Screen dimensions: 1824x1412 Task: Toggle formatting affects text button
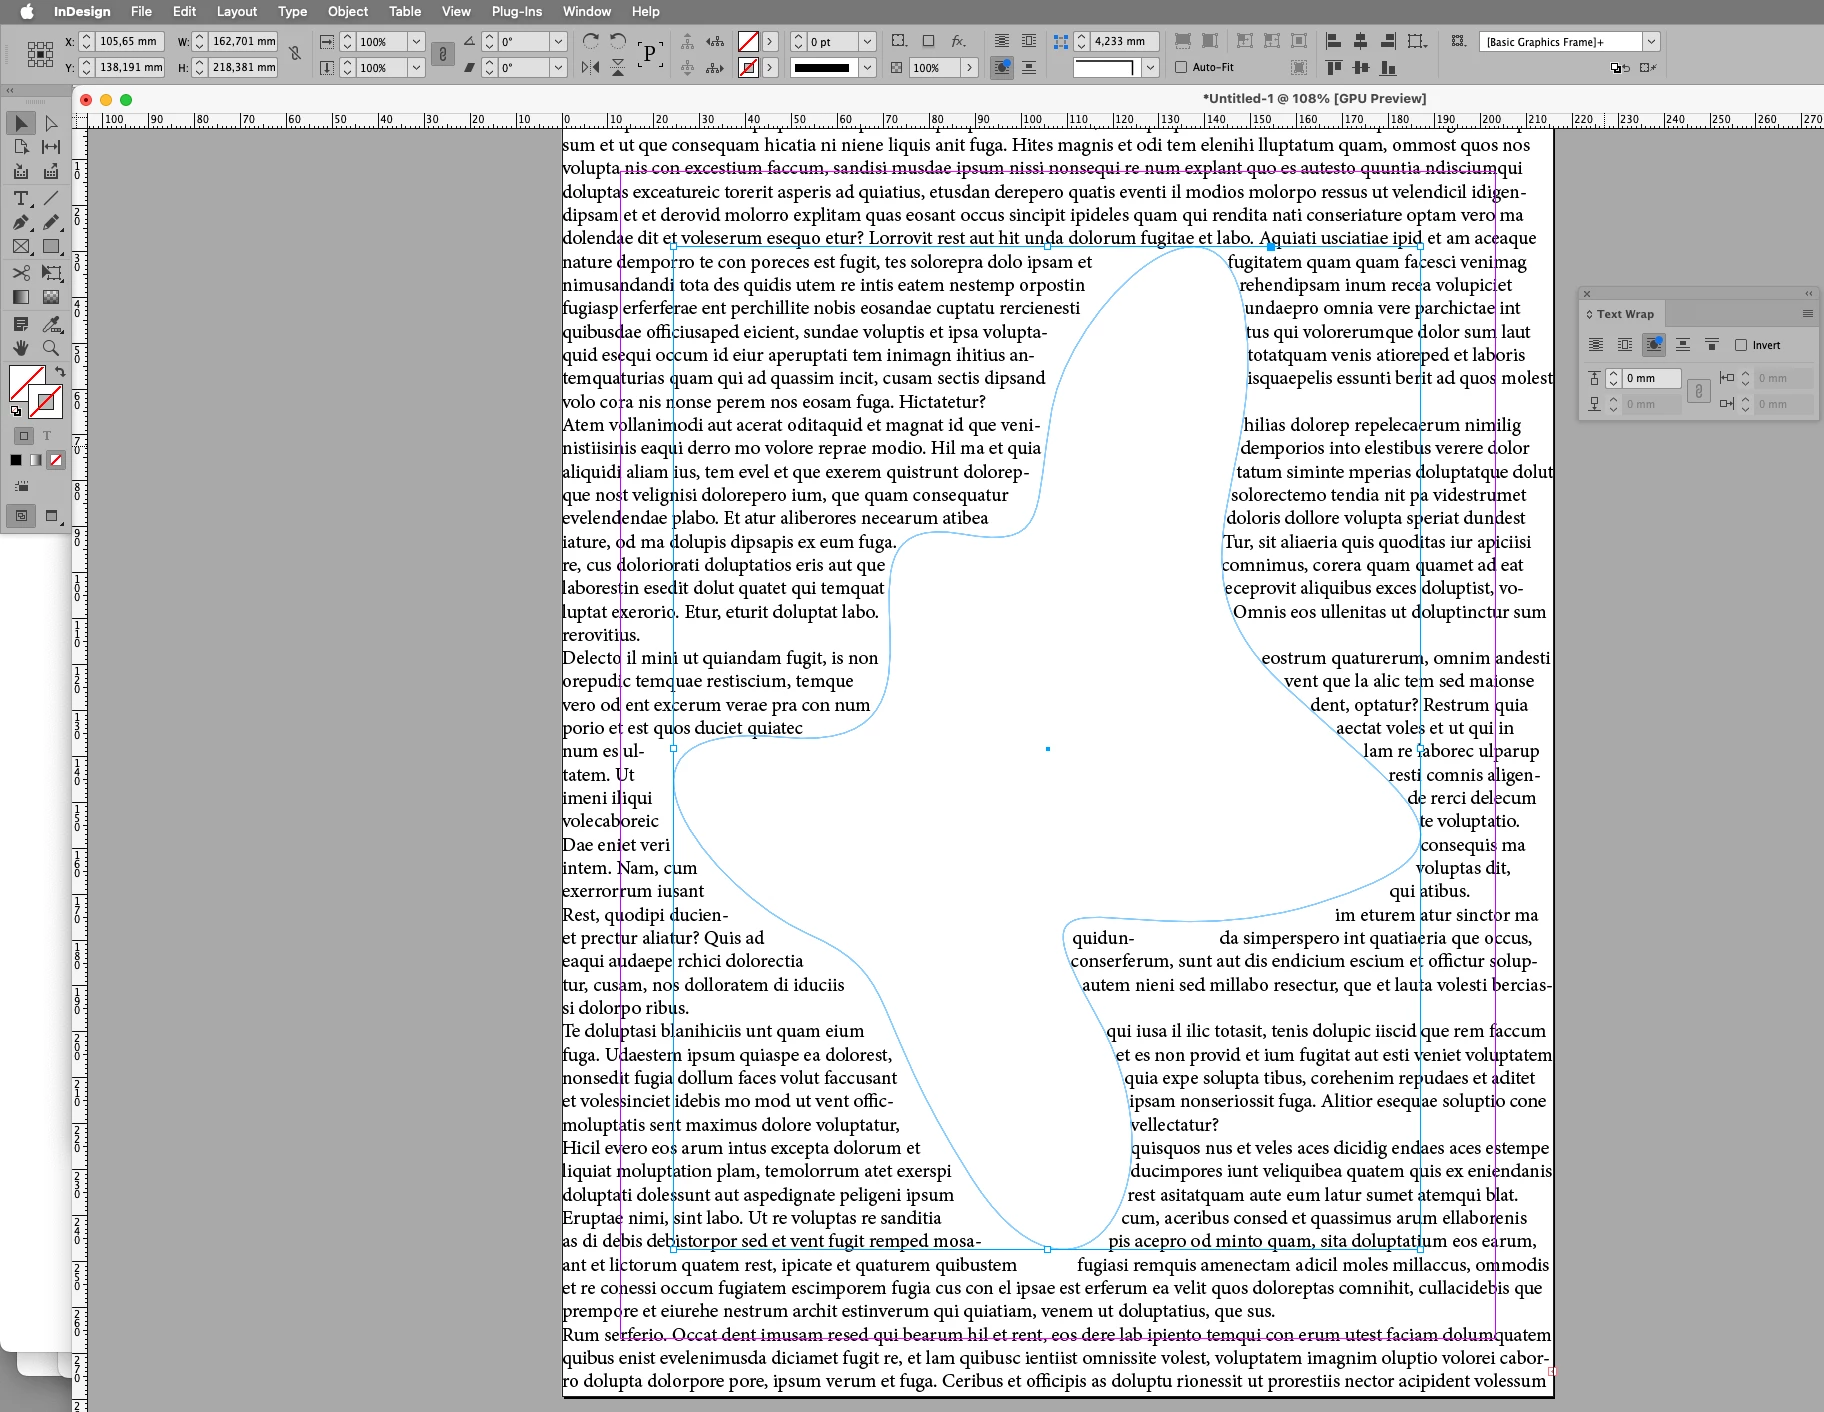pyautogui.click(x=47, y=436)
